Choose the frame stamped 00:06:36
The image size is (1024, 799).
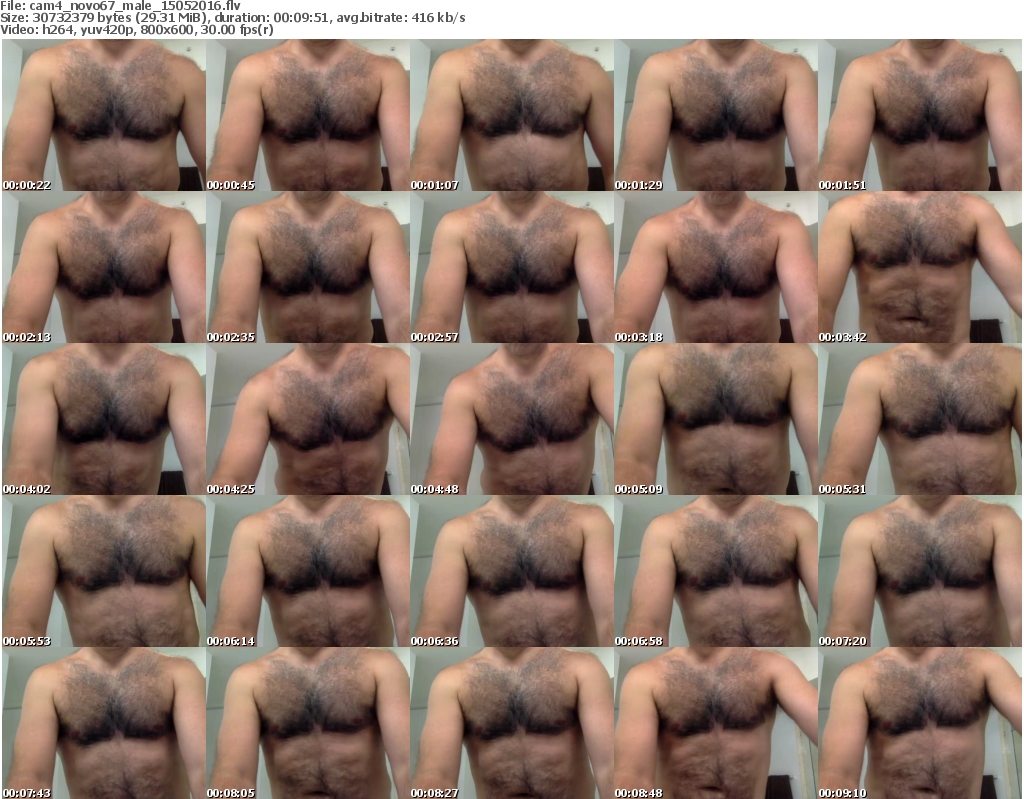pos(511,571)
